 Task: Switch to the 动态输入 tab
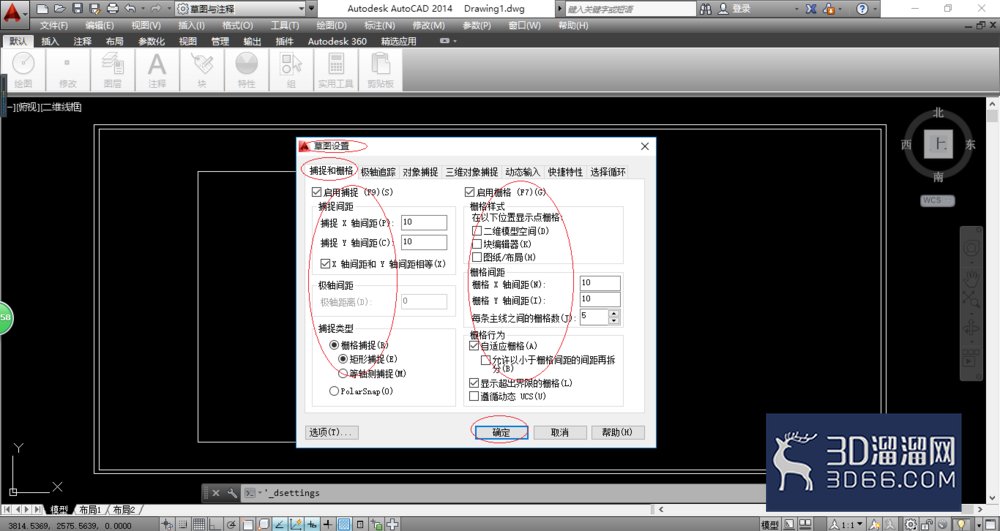[522, 172]
